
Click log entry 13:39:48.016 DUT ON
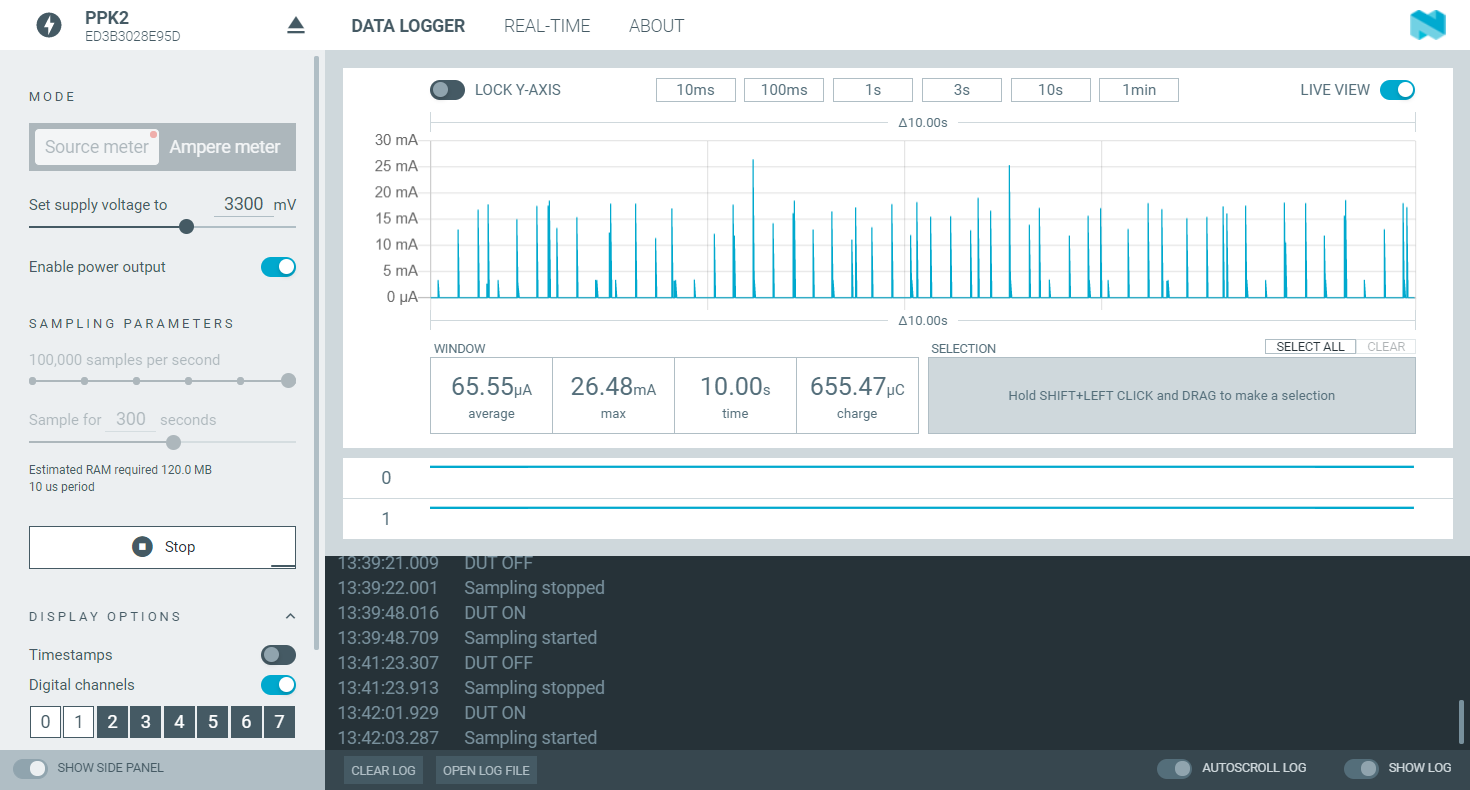[431, 613]
